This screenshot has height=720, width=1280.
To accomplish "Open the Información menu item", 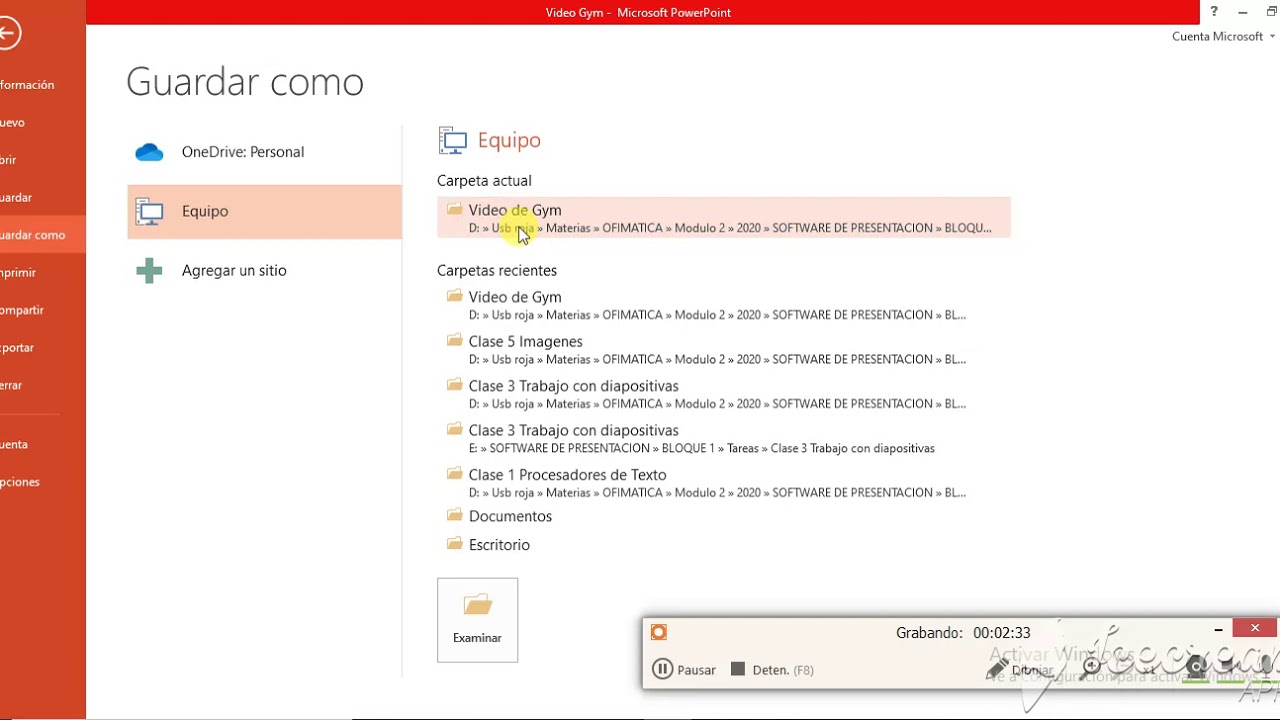I will (43, 85).
